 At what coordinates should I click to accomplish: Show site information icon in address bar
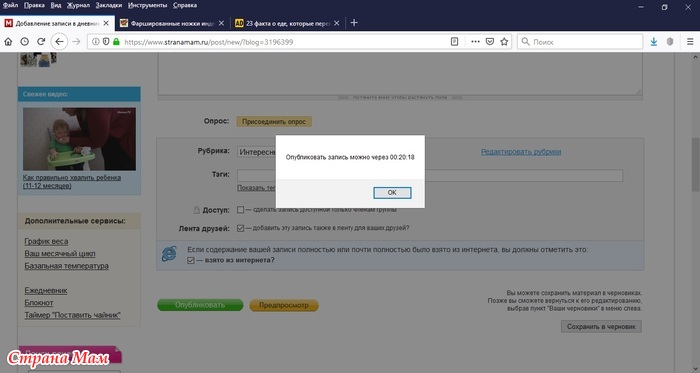[96, 41]
